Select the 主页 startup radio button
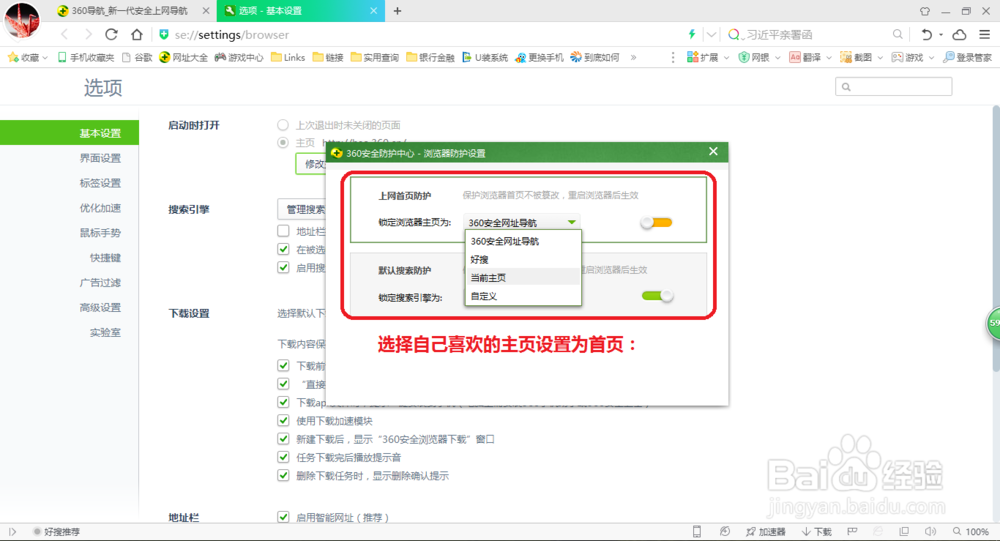The image size is (1000, 541). coord(283,142)
